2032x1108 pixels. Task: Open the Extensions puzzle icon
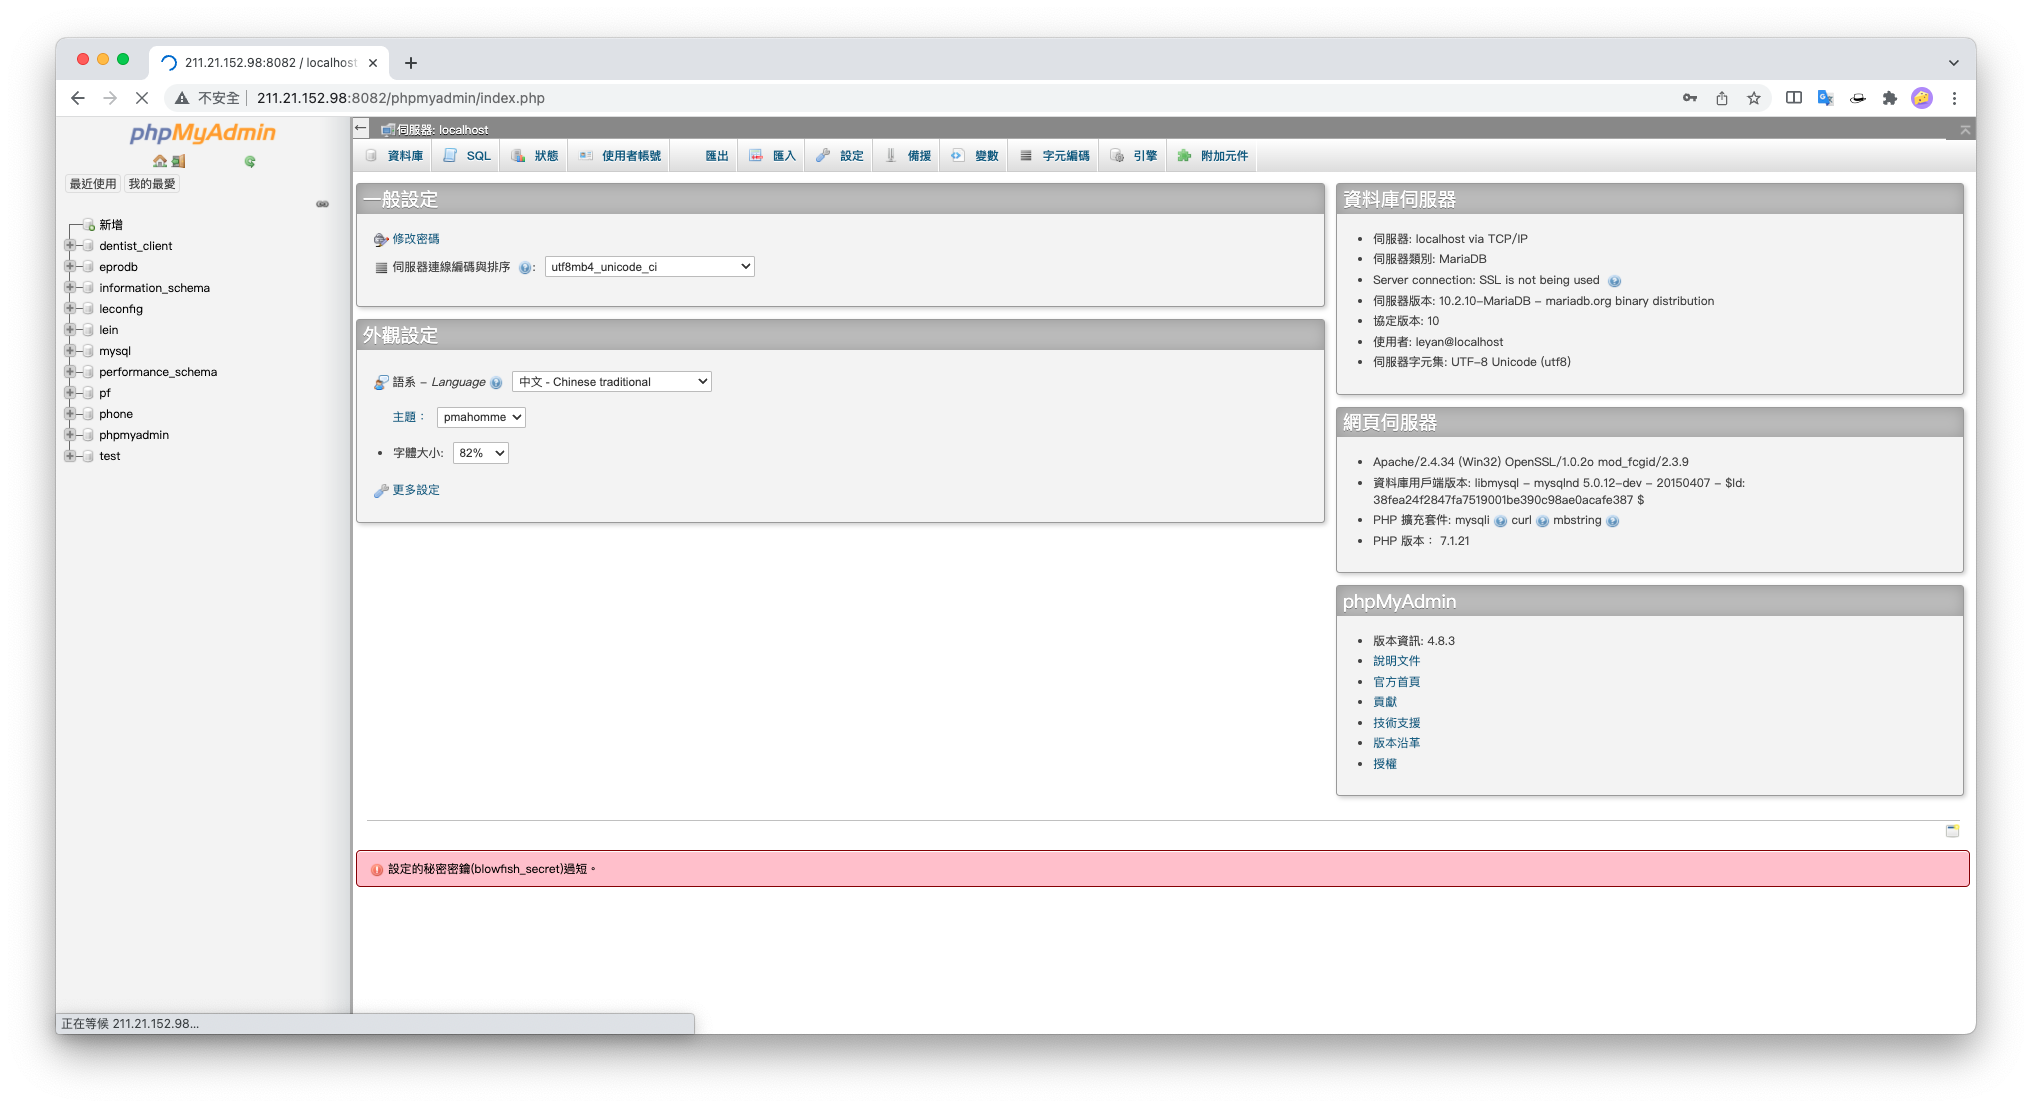[x=1890, y=98]
